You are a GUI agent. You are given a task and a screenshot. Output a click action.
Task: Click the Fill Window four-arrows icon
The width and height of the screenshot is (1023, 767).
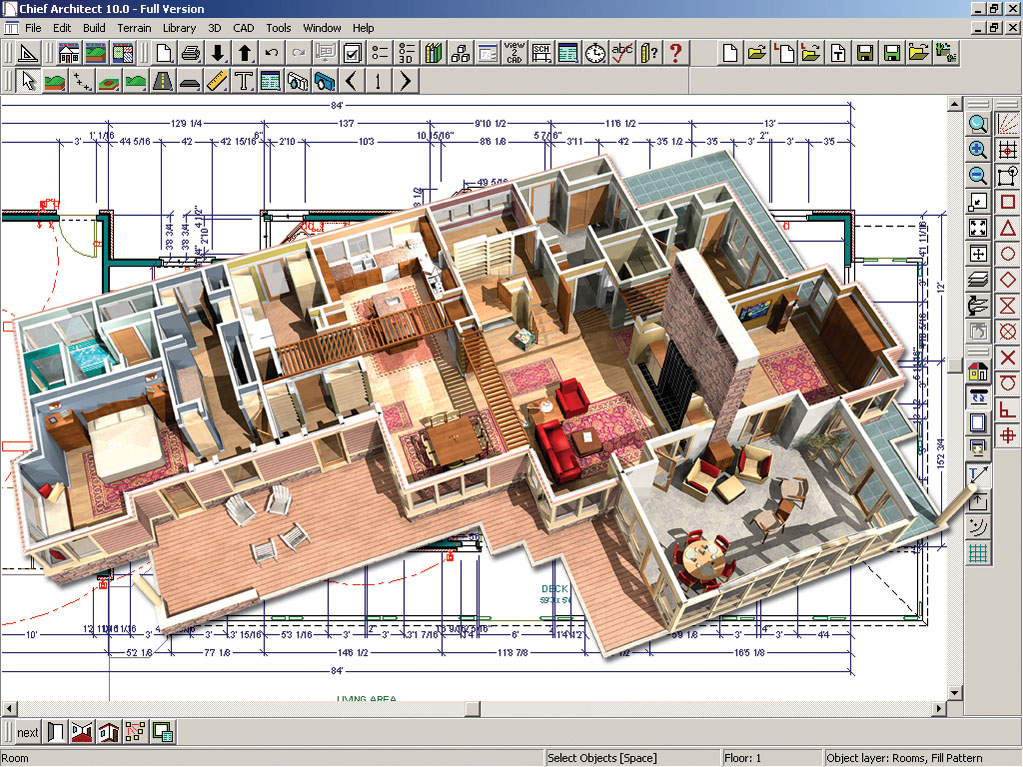click(977, 228)
